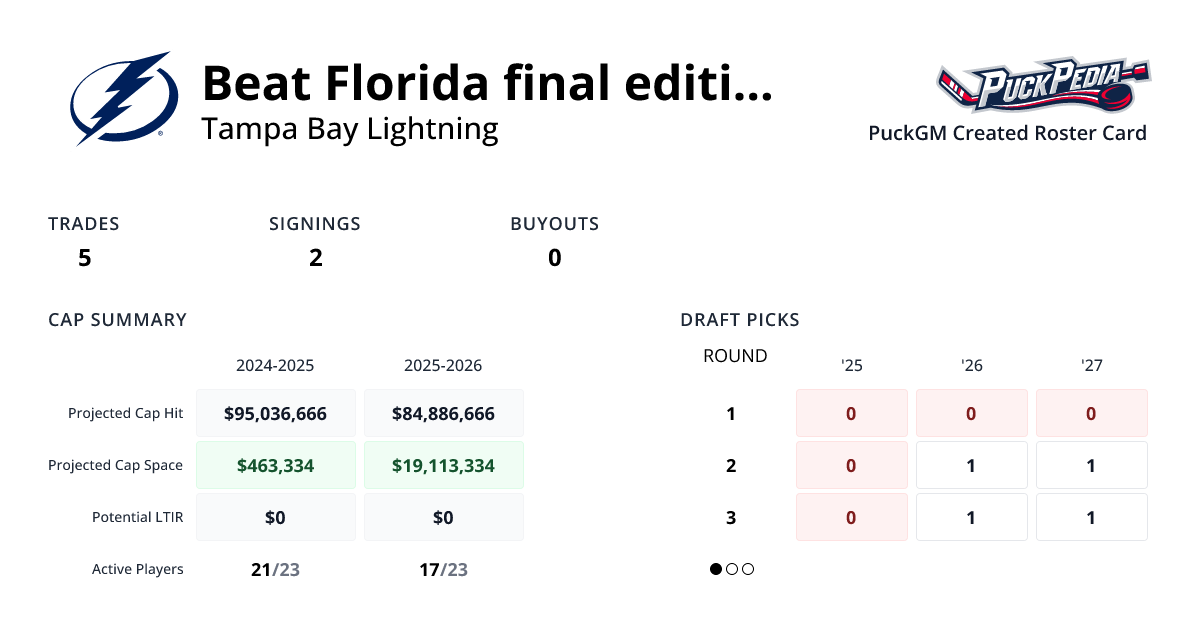Click the '27 round 1 pick showing 0
Screen dimensions: 1200x630
tap(1091, 413)
